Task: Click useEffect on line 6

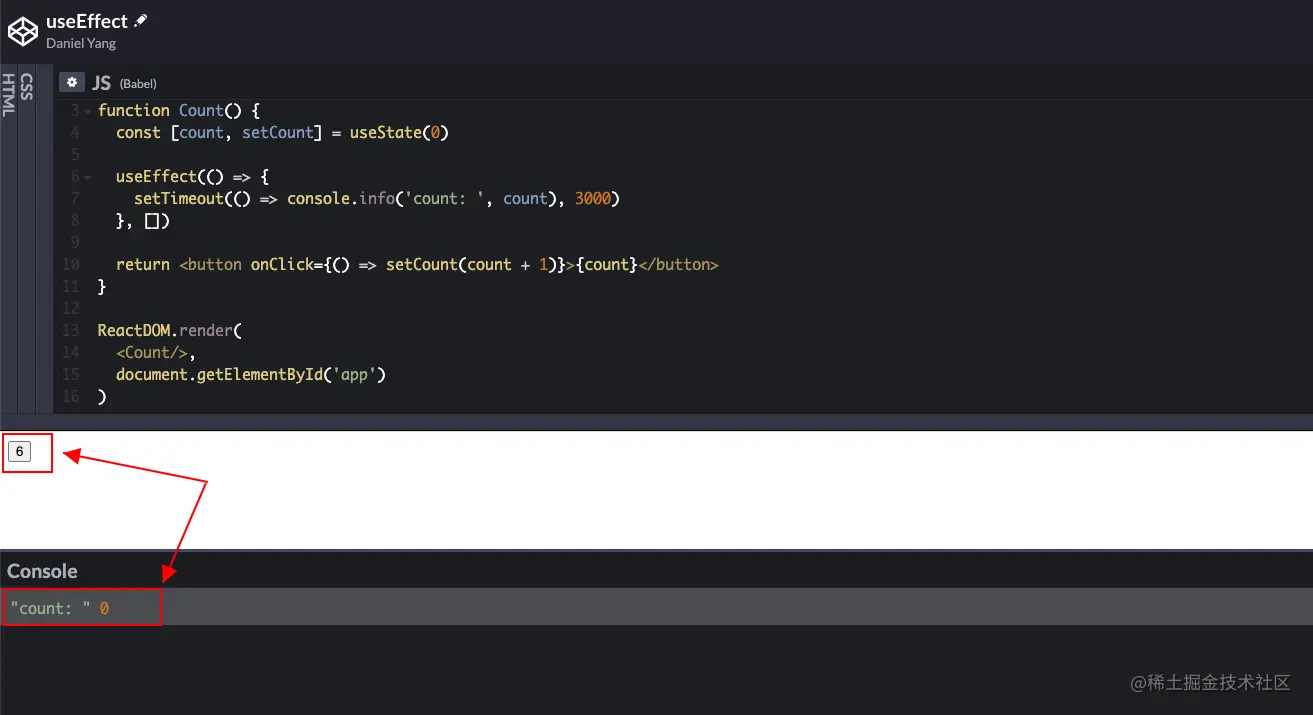Action: (156, 176)
